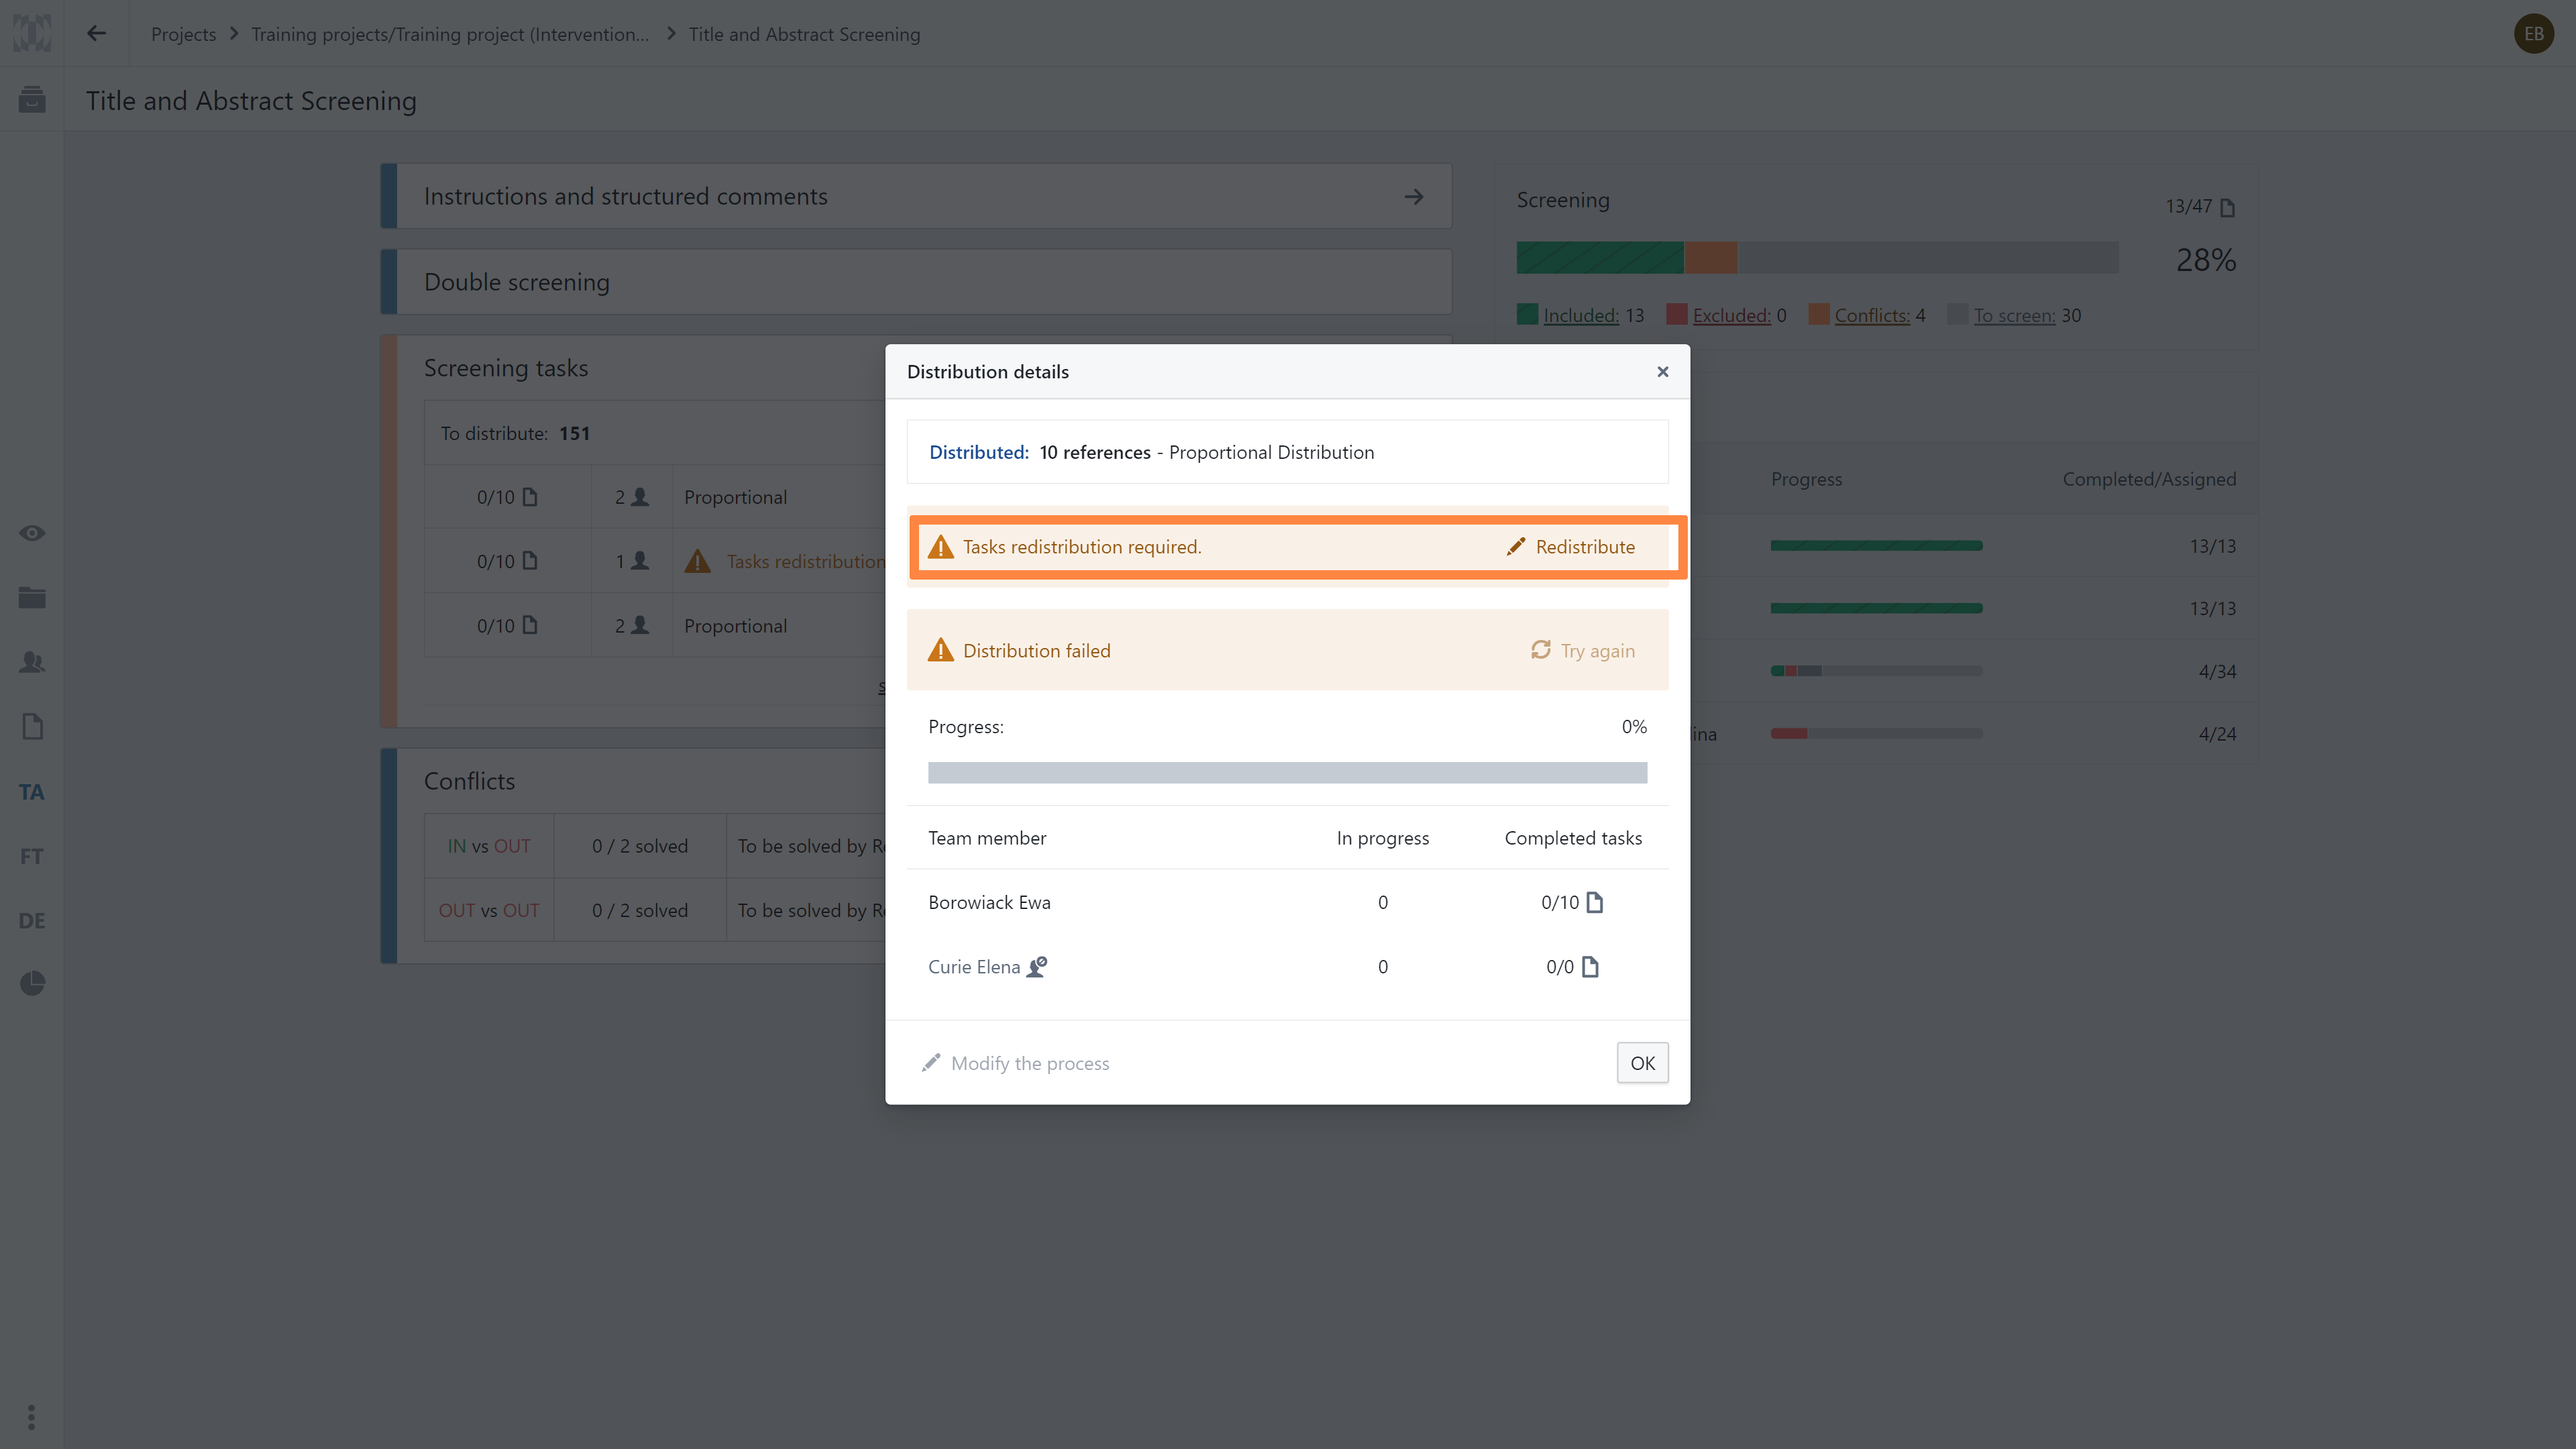Click the To distribute 151 count

click(574, 434)
